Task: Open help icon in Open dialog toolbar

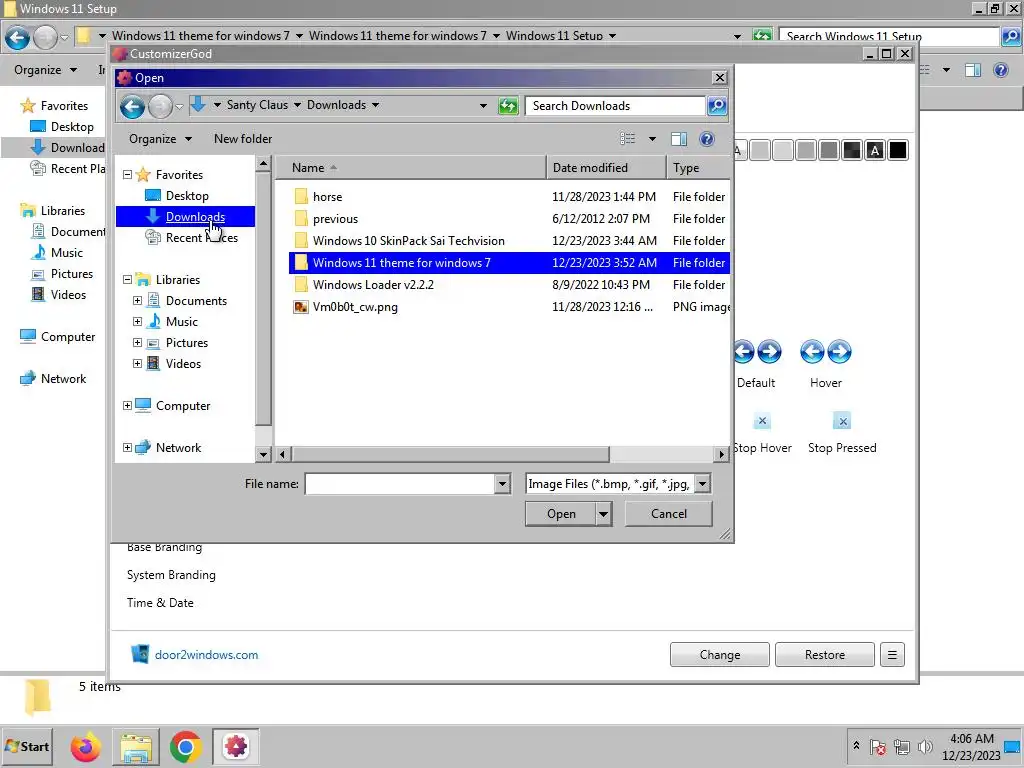Action: point(707,138)
